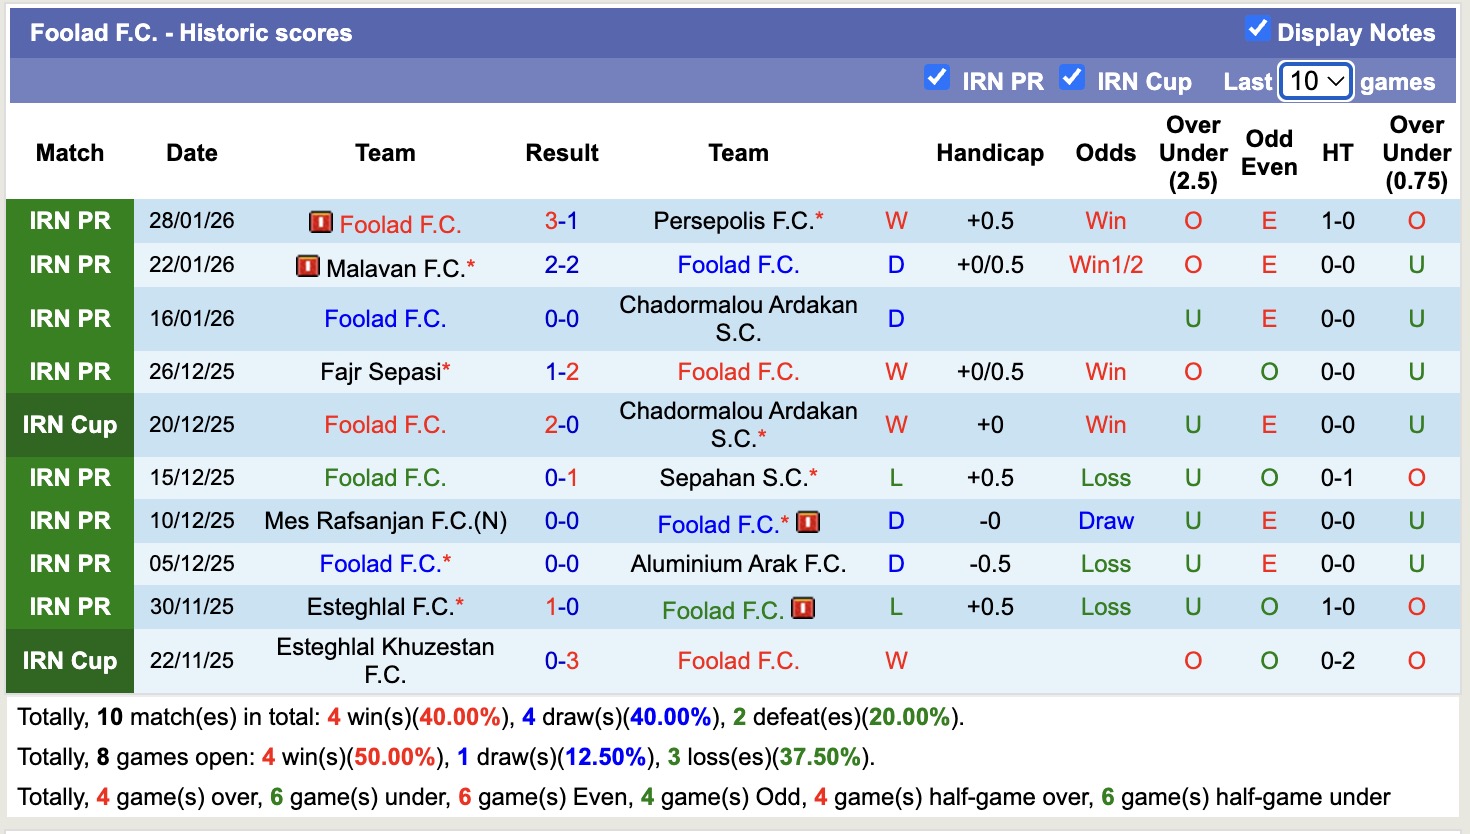The width and height of the screenshot is (1470, 834).
Task: Click the Sepahan S.C. team name
Action: pos(733,477)
